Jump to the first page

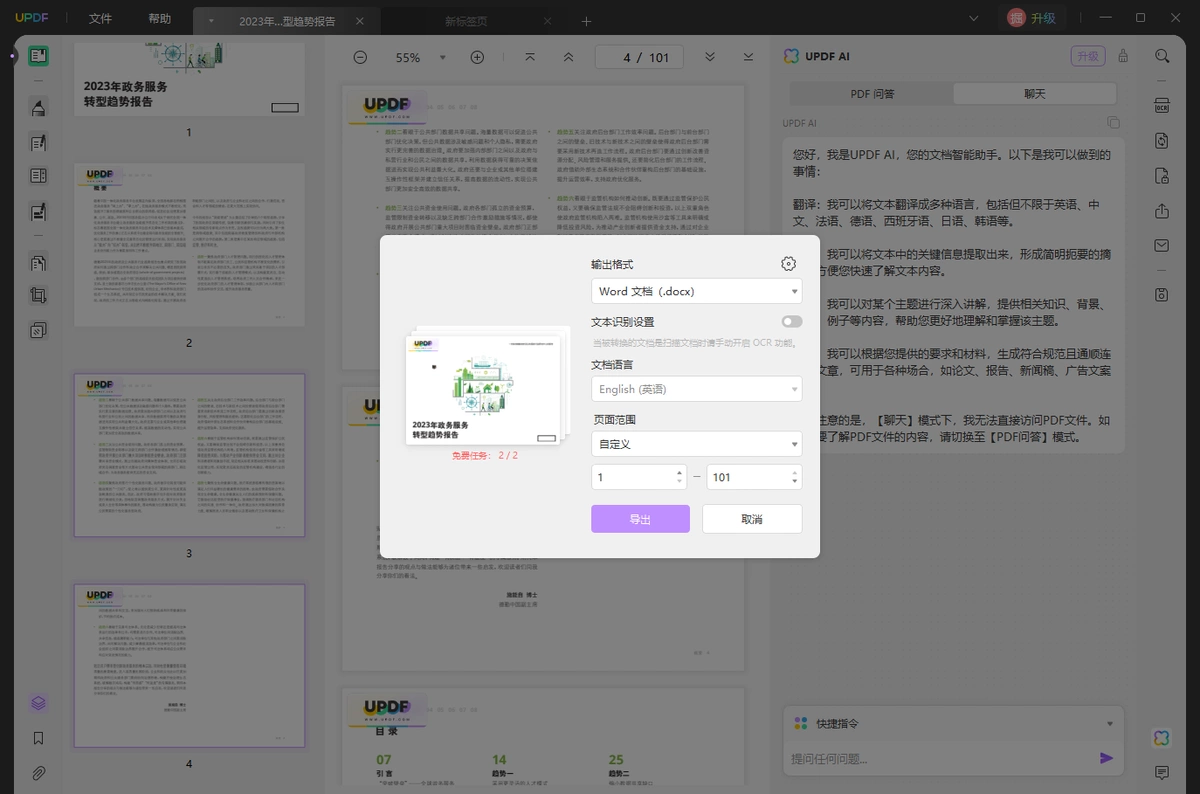(x=530, y=57)
